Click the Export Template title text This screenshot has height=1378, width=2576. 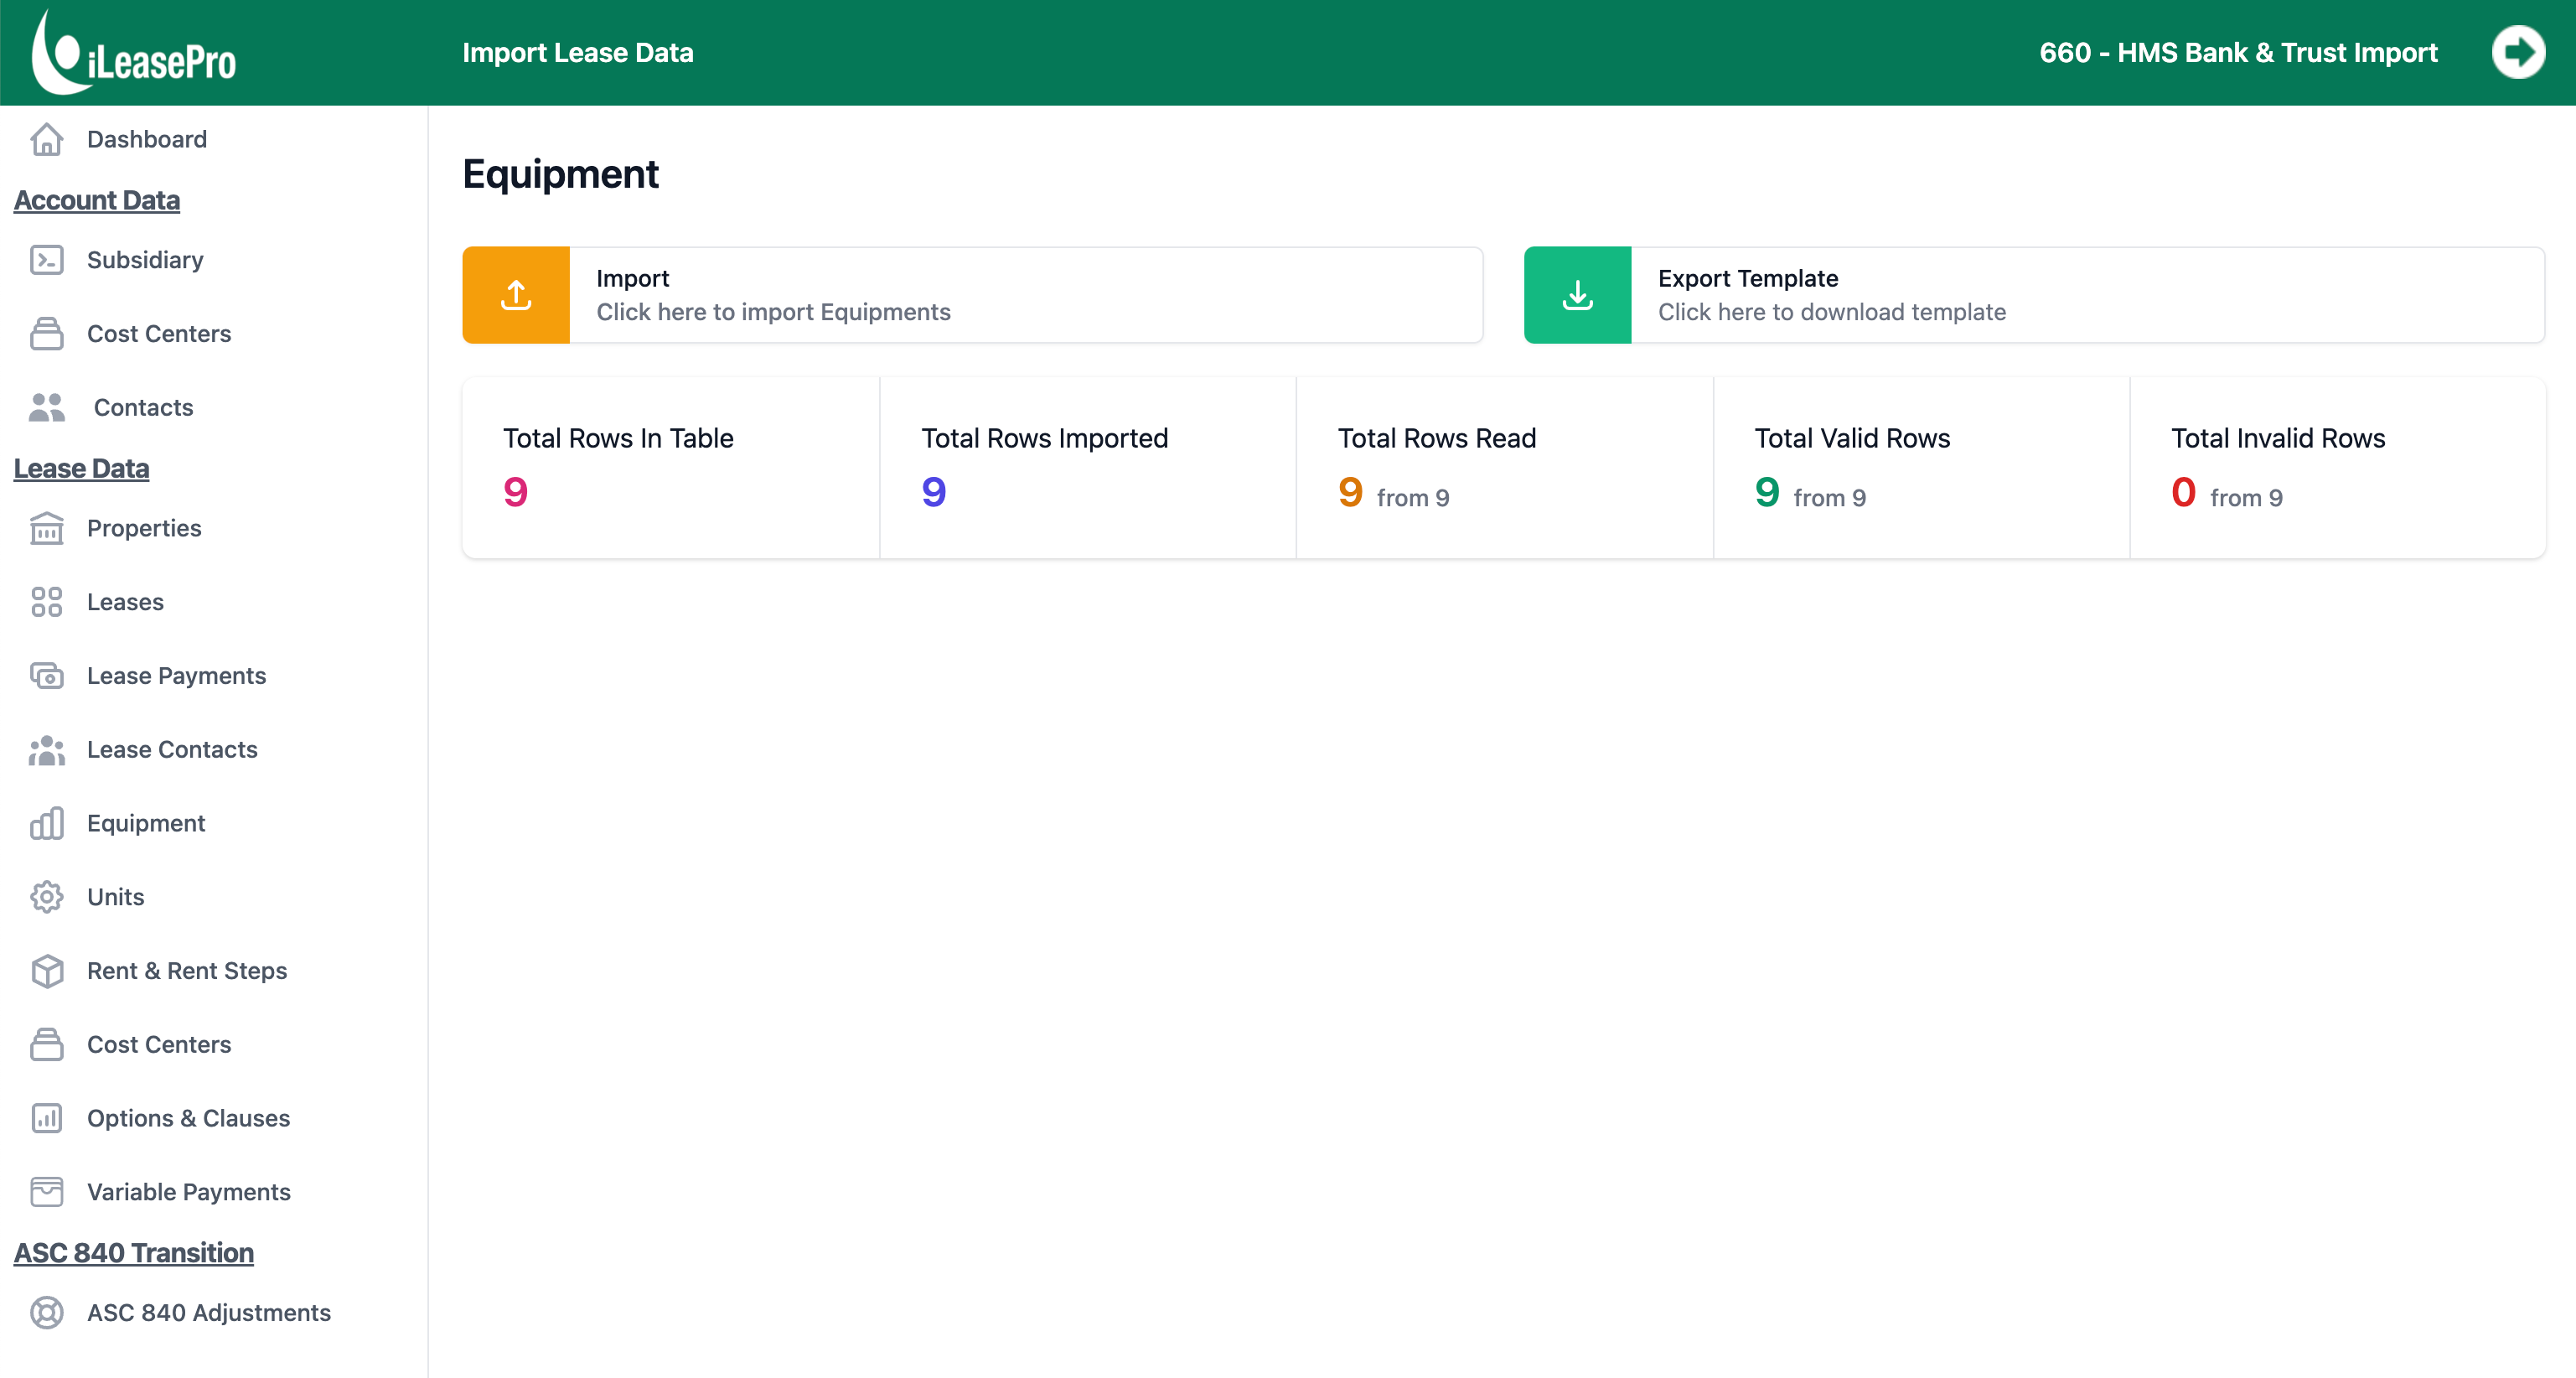(x=1748, y=278)
